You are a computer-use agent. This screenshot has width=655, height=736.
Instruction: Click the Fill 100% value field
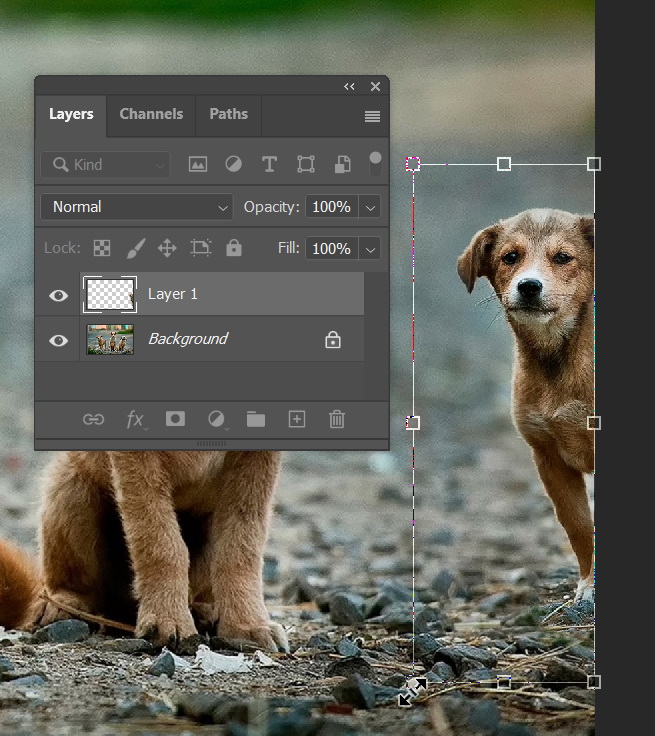pyautogui.click(x=331, y=248)
